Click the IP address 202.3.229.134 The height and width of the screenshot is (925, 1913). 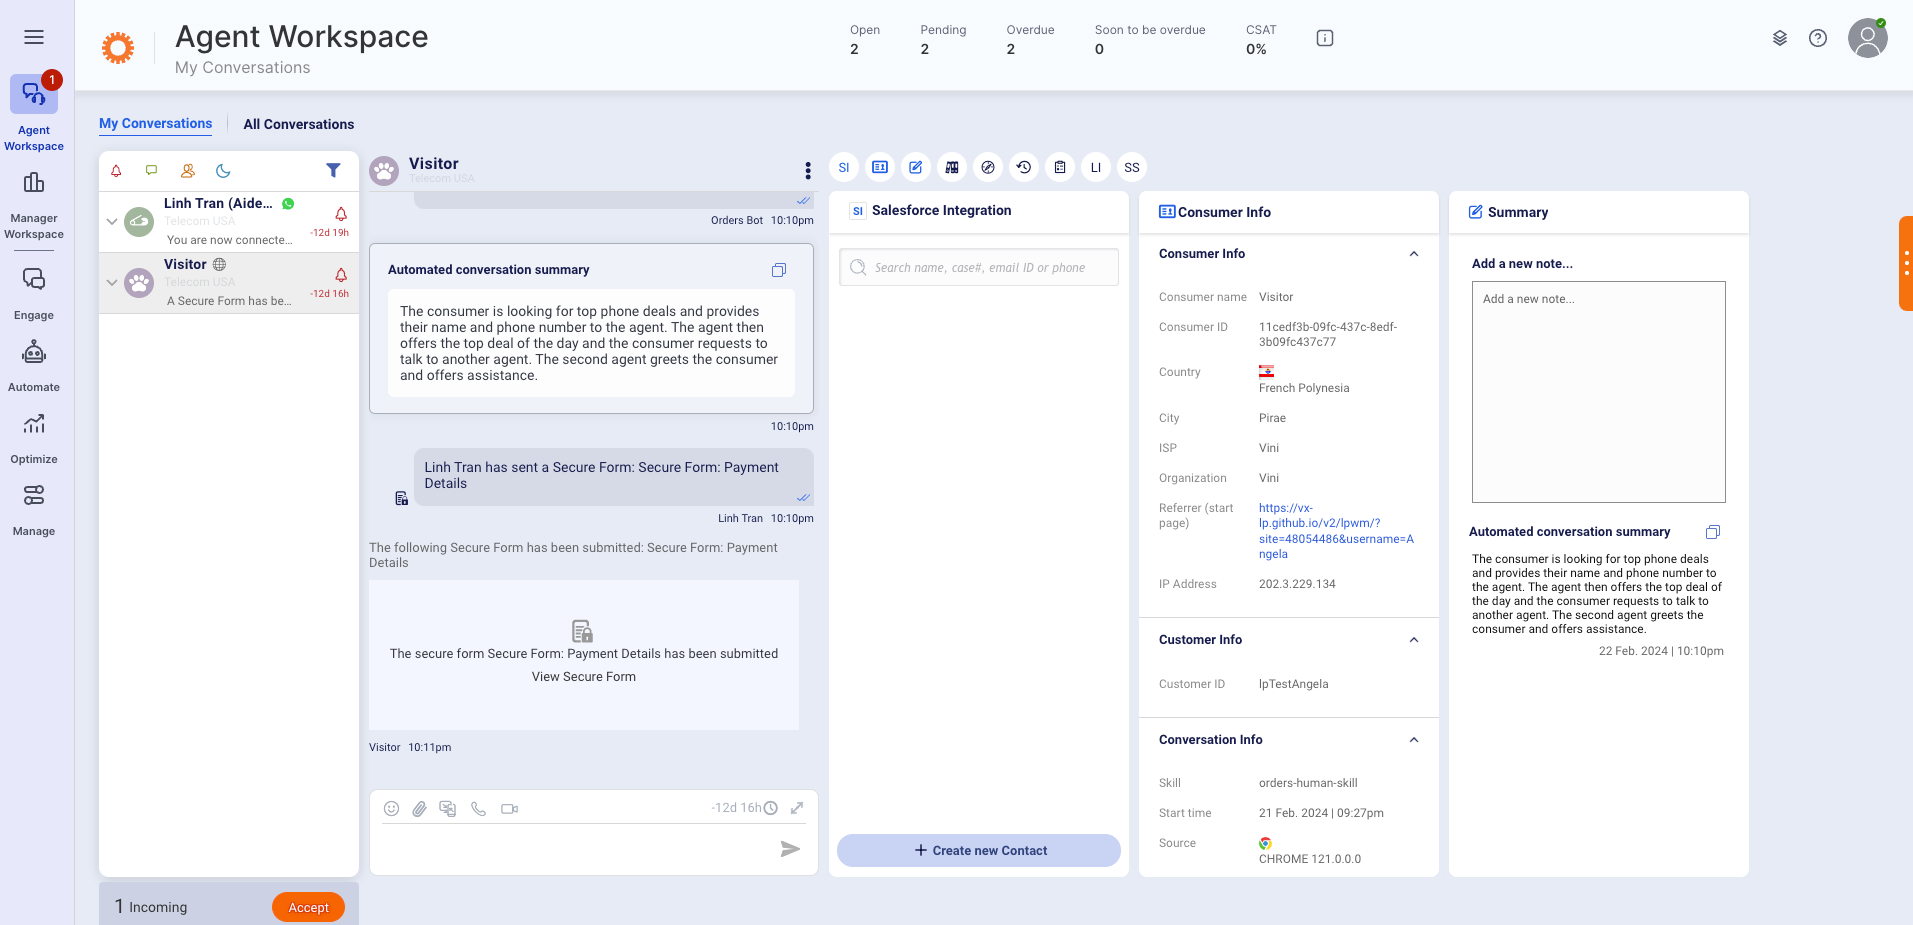click(1297, 584)
